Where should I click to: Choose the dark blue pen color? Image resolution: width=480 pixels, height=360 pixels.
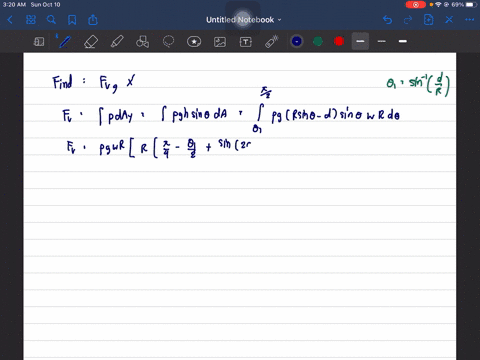[297, 41]
